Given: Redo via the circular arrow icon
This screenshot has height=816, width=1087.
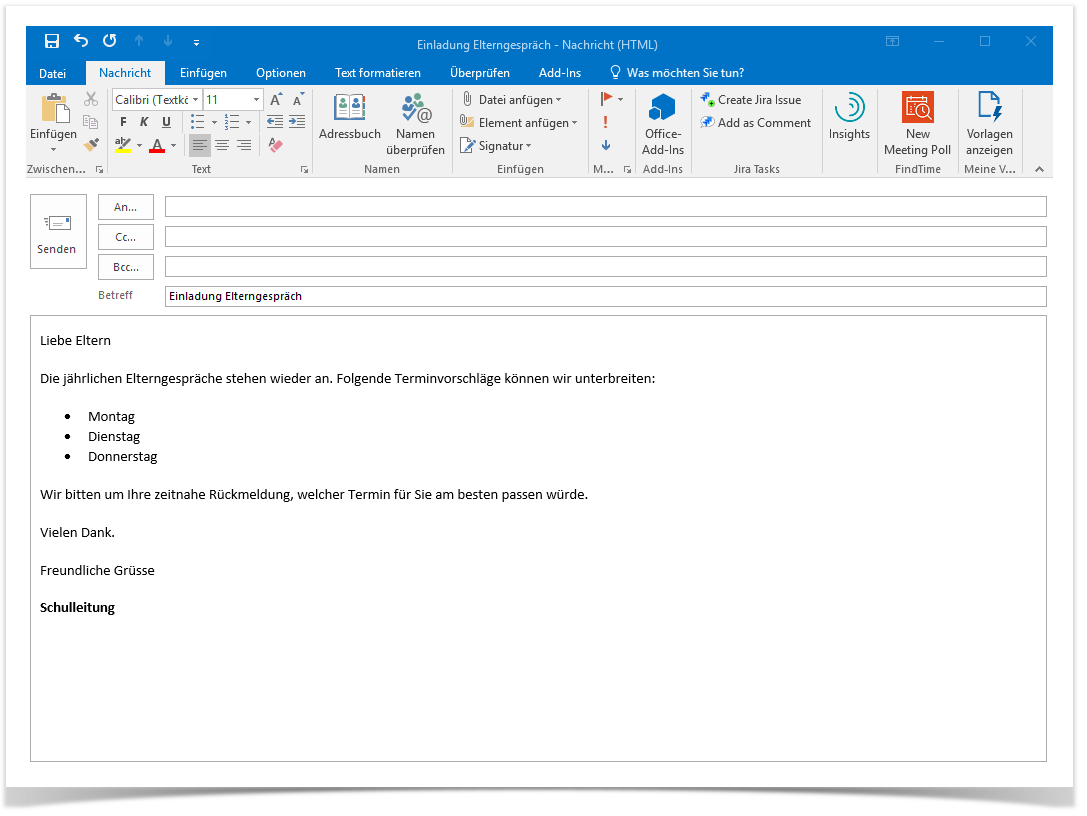Looking at the screenshot, I should pos(110,41).
